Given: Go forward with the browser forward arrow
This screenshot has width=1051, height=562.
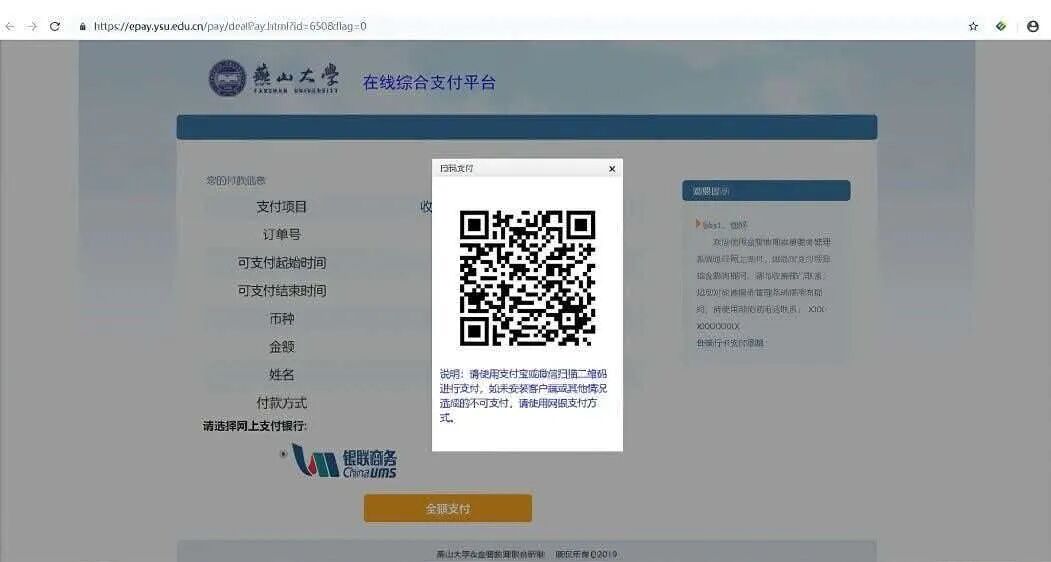Looking at the screenshot, I should [x=32, y=26].
